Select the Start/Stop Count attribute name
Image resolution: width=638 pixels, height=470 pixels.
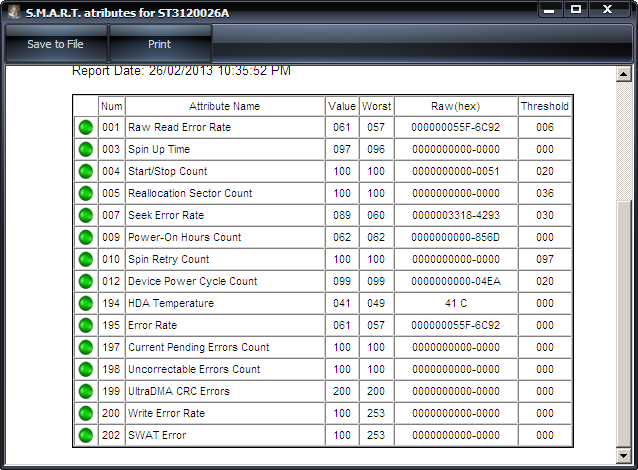point(168,171)
